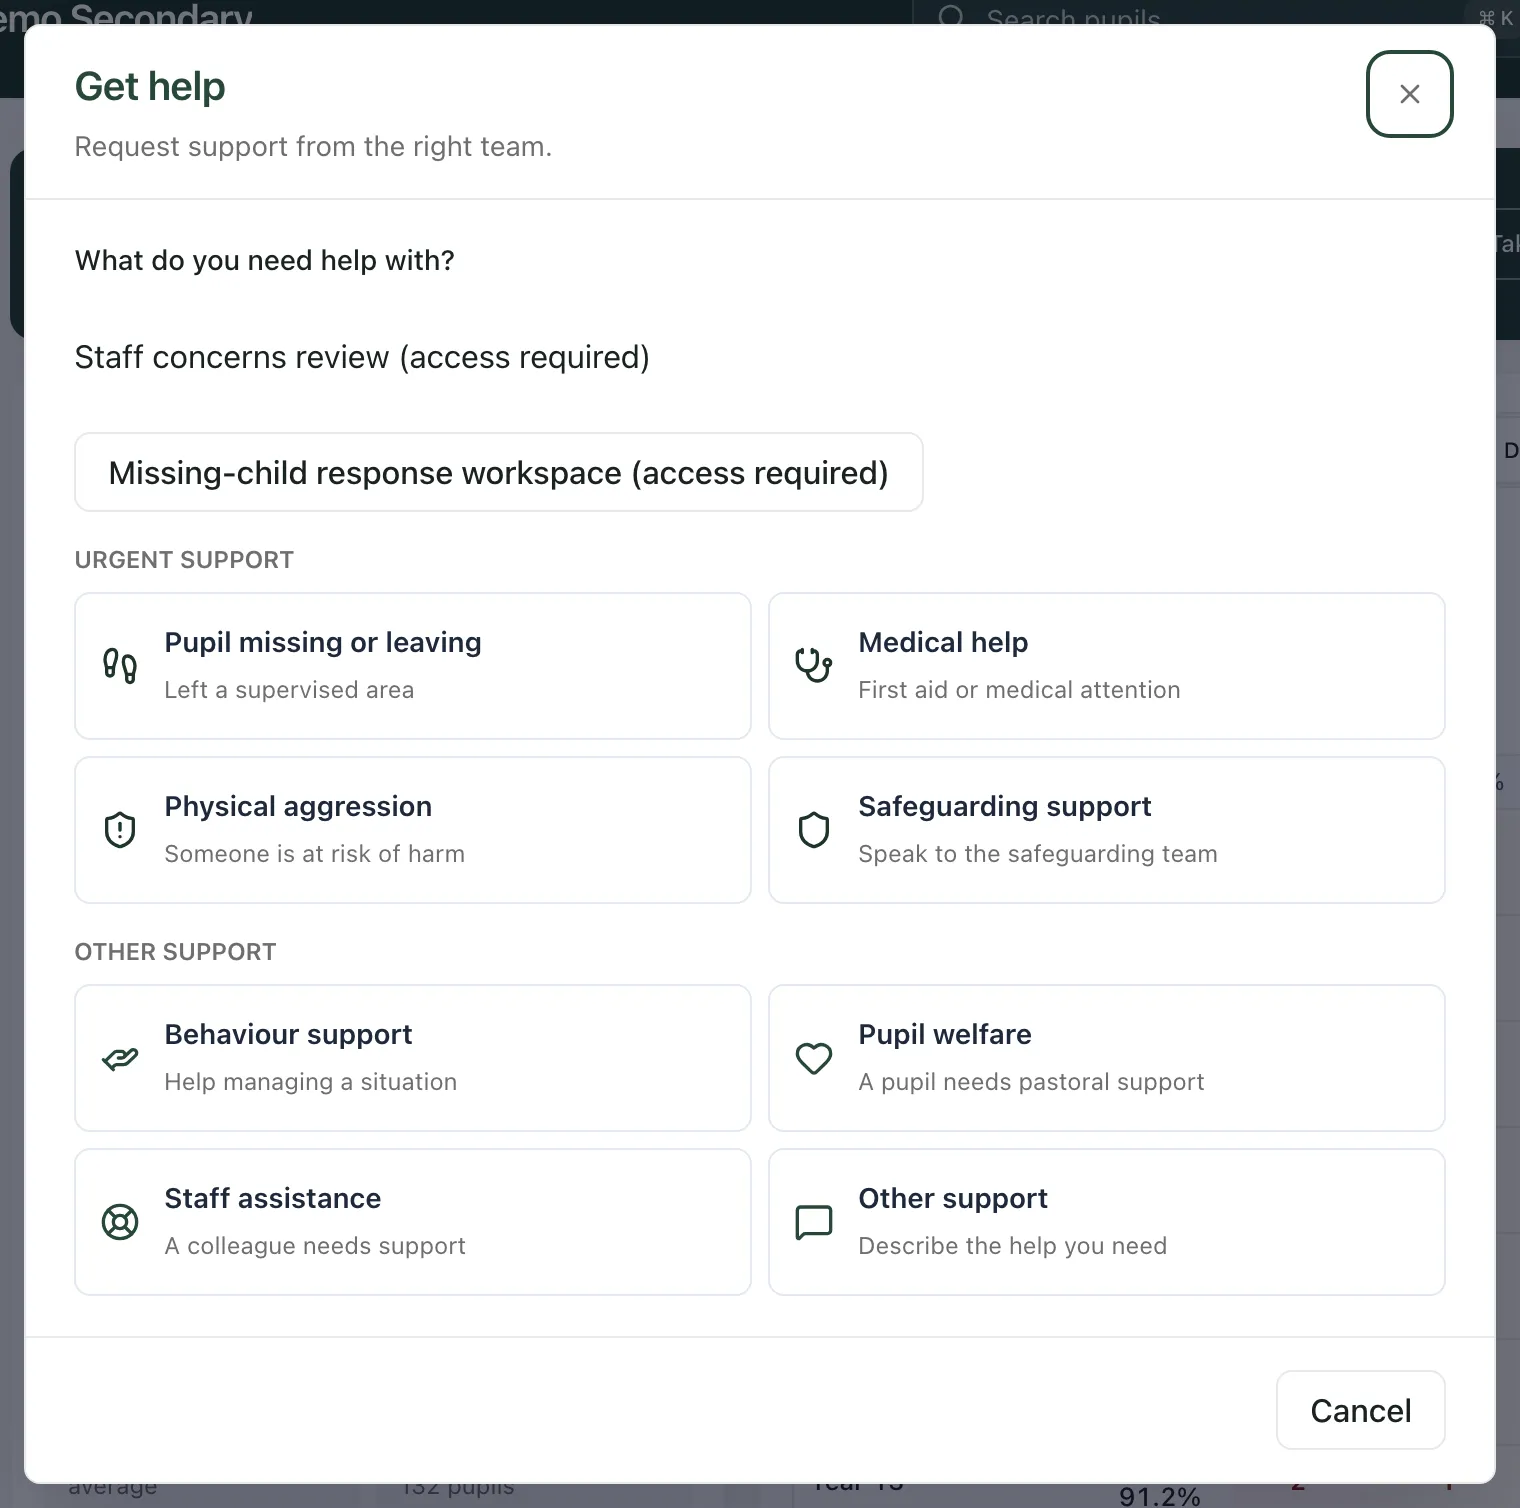Click 'A colleague needs support' text
This screenshot has width=1520, height=1508.
click(x=315, y=1246)
